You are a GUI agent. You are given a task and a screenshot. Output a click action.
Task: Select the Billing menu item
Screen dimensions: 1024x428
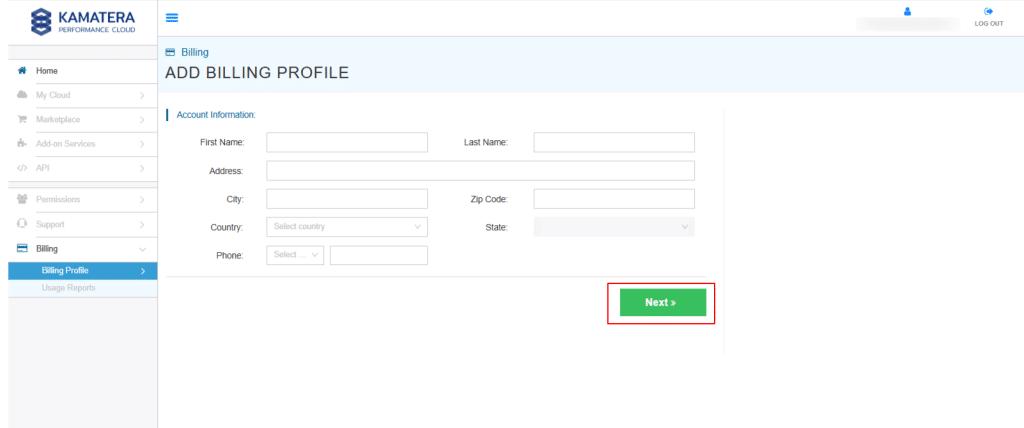coord(83,249)
